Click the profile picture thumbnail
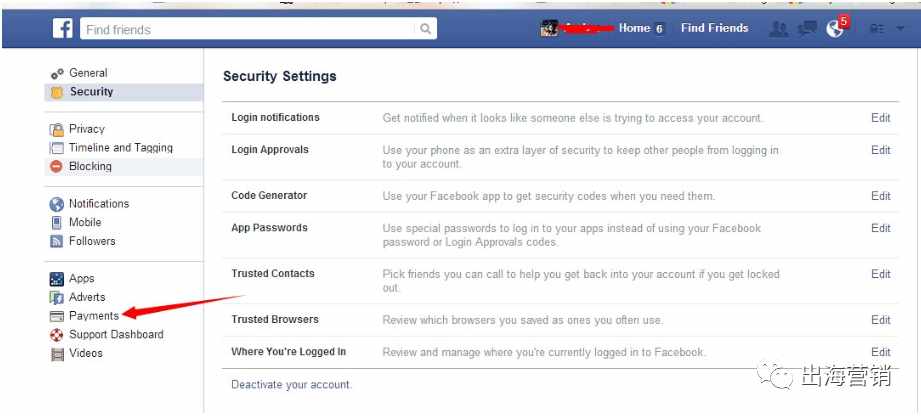 [549, 28]
